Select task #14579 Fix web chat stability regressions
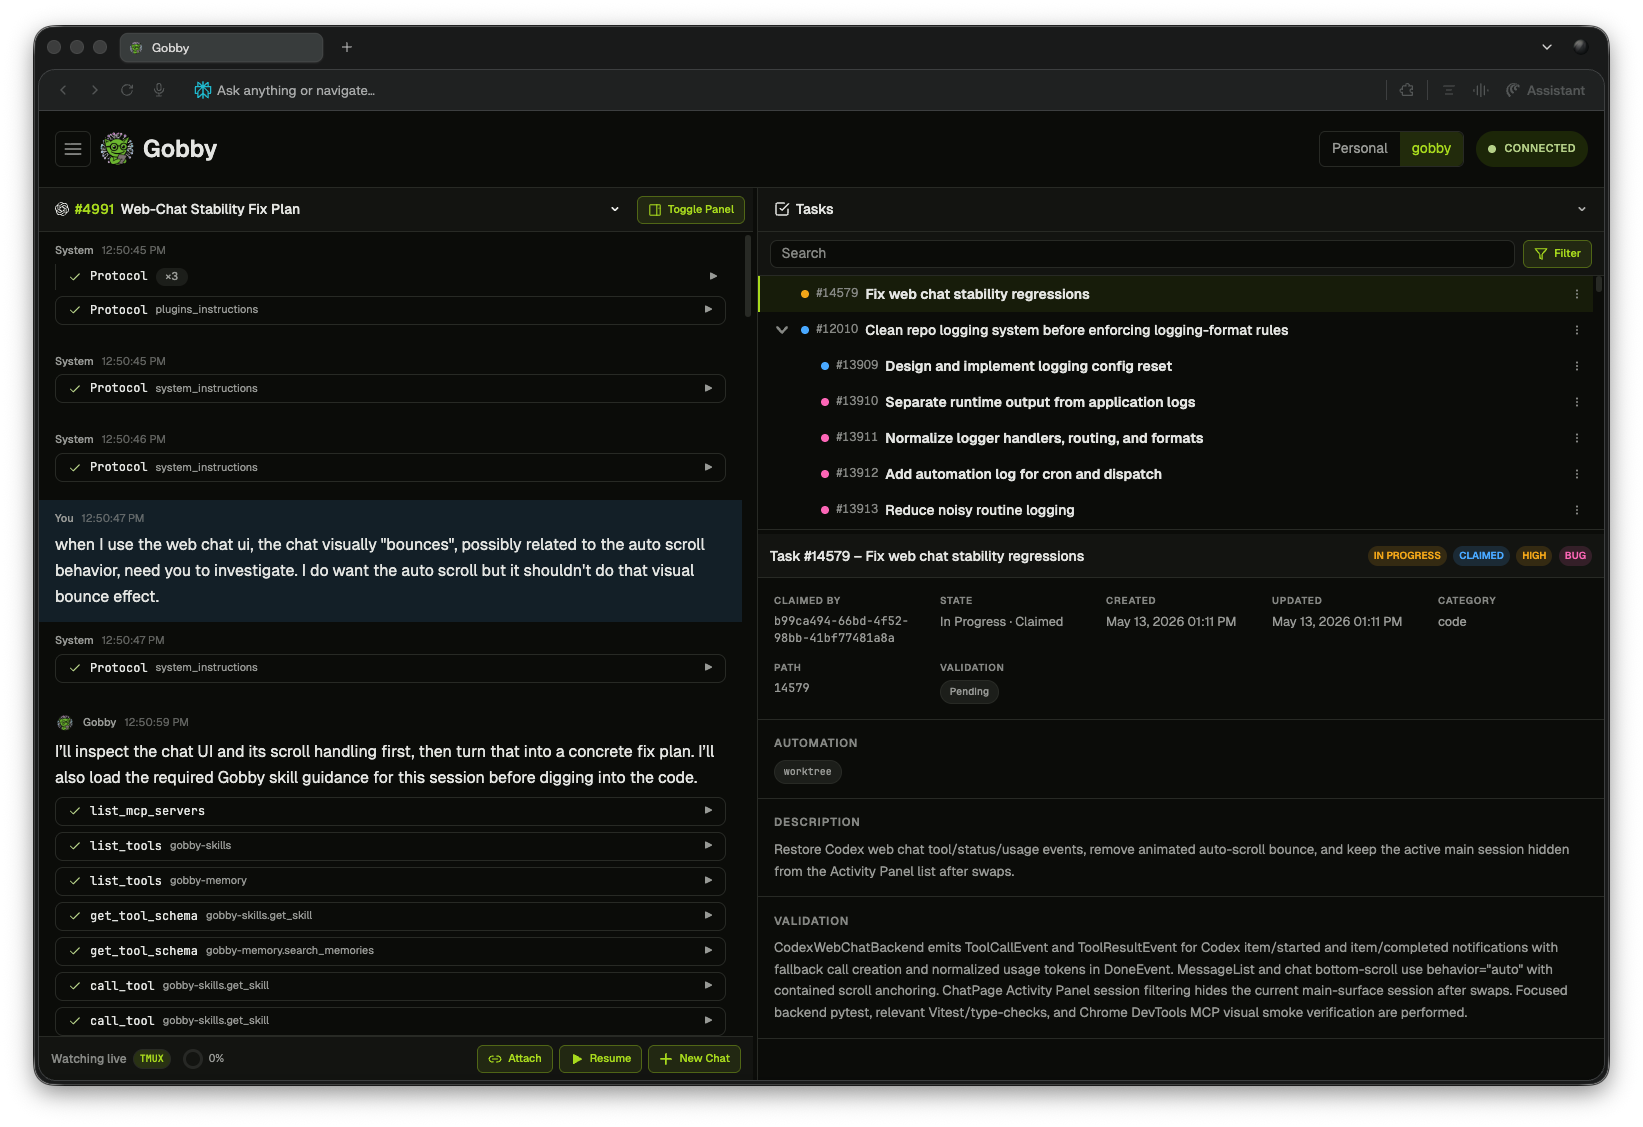 [1175, 294]
